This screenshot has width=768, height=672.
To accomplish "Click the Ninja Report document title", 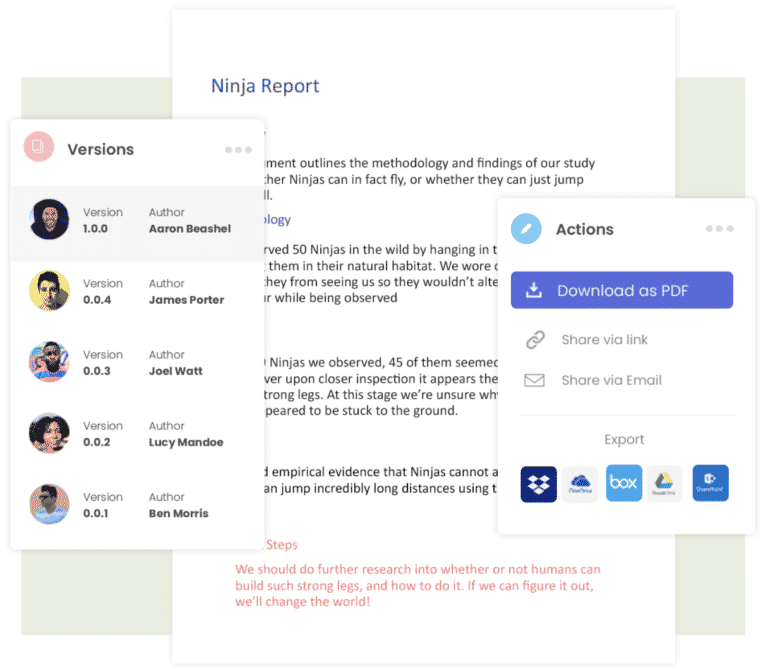I will tap(265, 86).
